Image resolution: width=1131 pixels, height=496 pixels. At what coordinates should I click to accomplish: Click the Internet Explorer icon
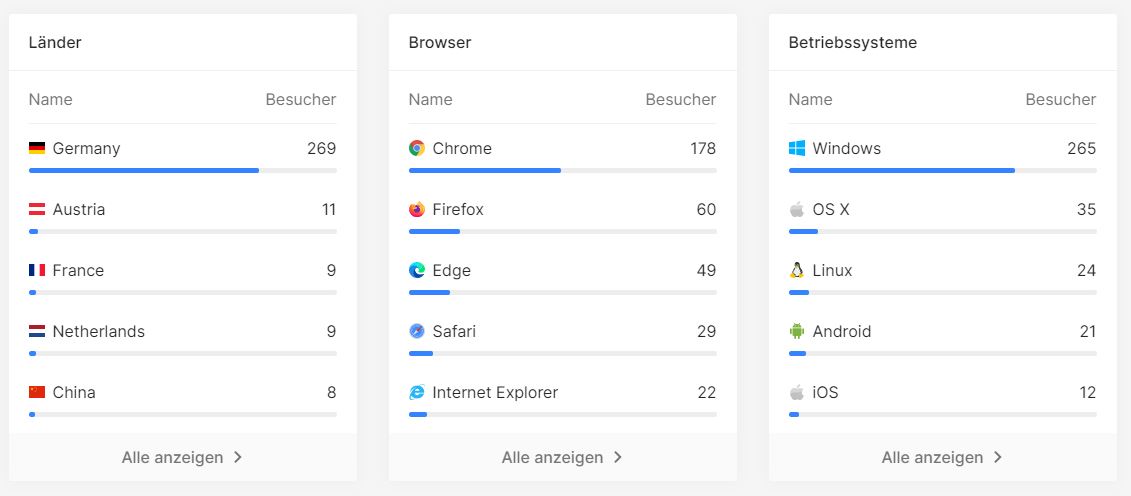click(417, 393)
